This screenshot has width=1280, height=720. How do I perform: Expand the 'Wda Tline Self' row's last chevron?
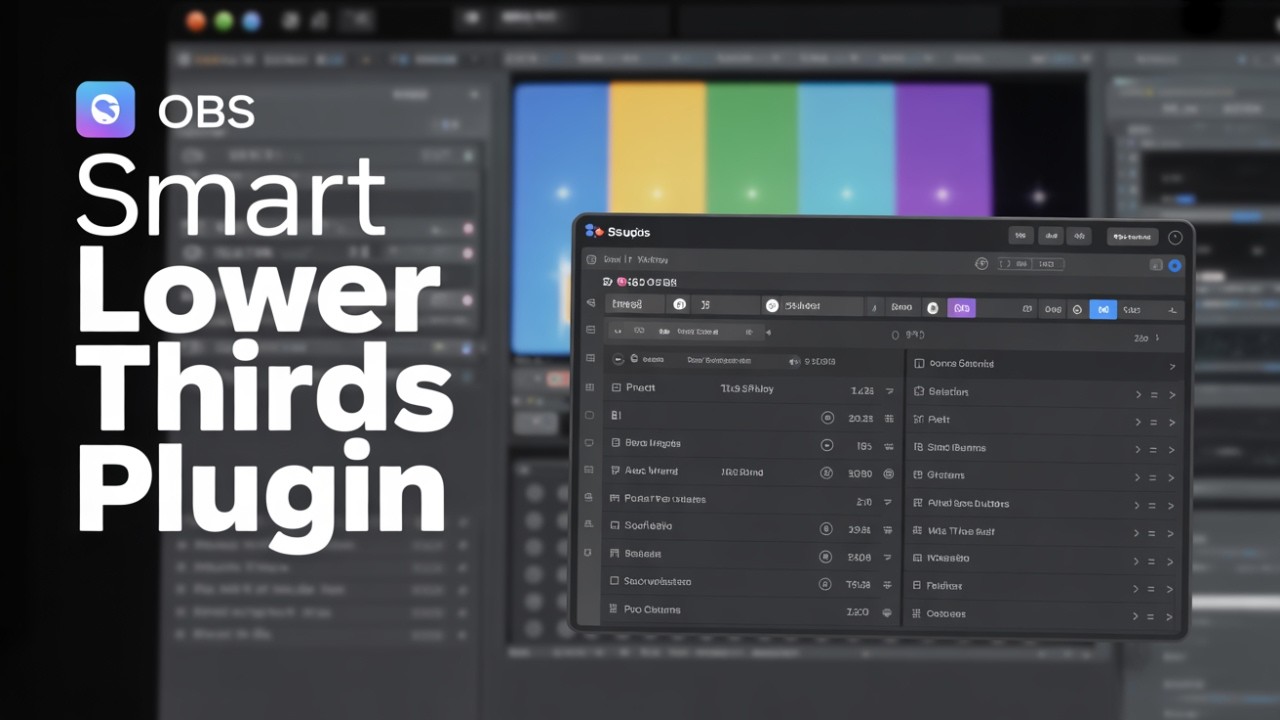point(1172,534)
